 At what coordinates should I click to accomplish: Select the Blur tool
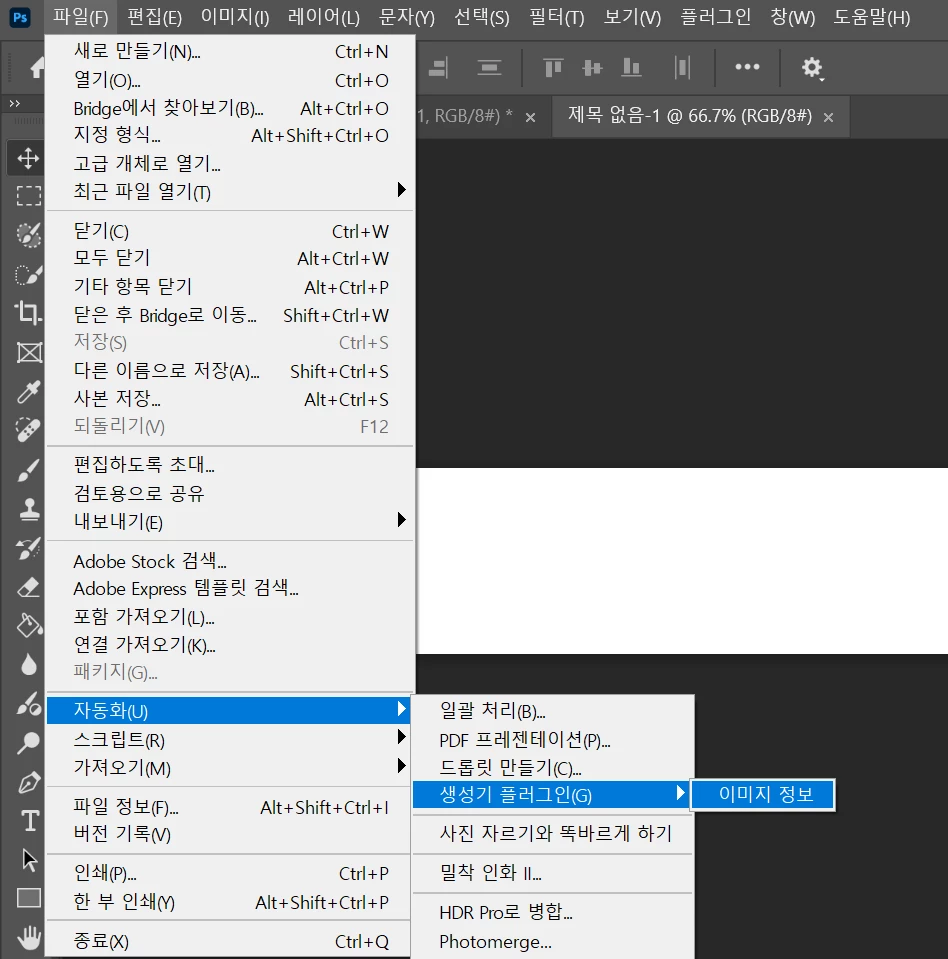pos(28,664)
